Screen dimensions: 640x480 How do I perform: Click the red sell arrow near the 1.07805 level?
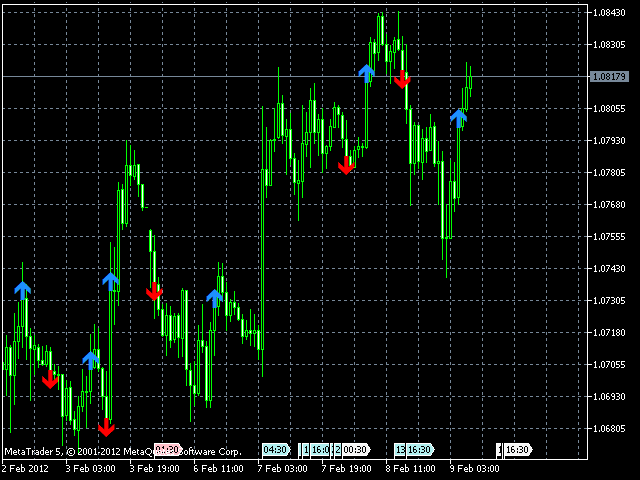click(x=346, y=165)
